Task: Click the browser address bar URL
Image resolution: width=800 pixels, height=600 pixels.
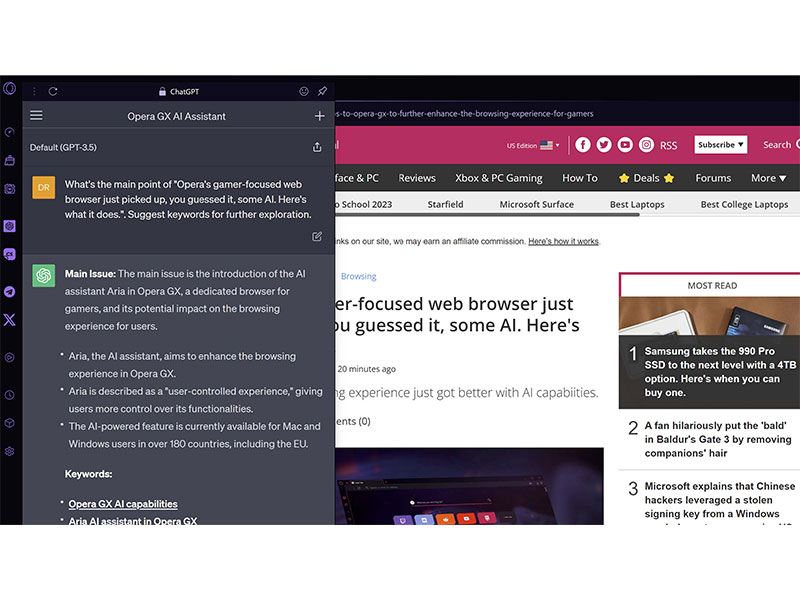Action: click(x=464, y=114)
